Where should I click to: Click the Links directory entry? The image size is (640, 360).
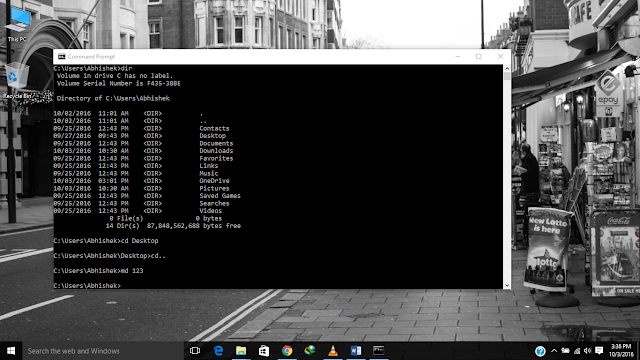click(209, 166)
